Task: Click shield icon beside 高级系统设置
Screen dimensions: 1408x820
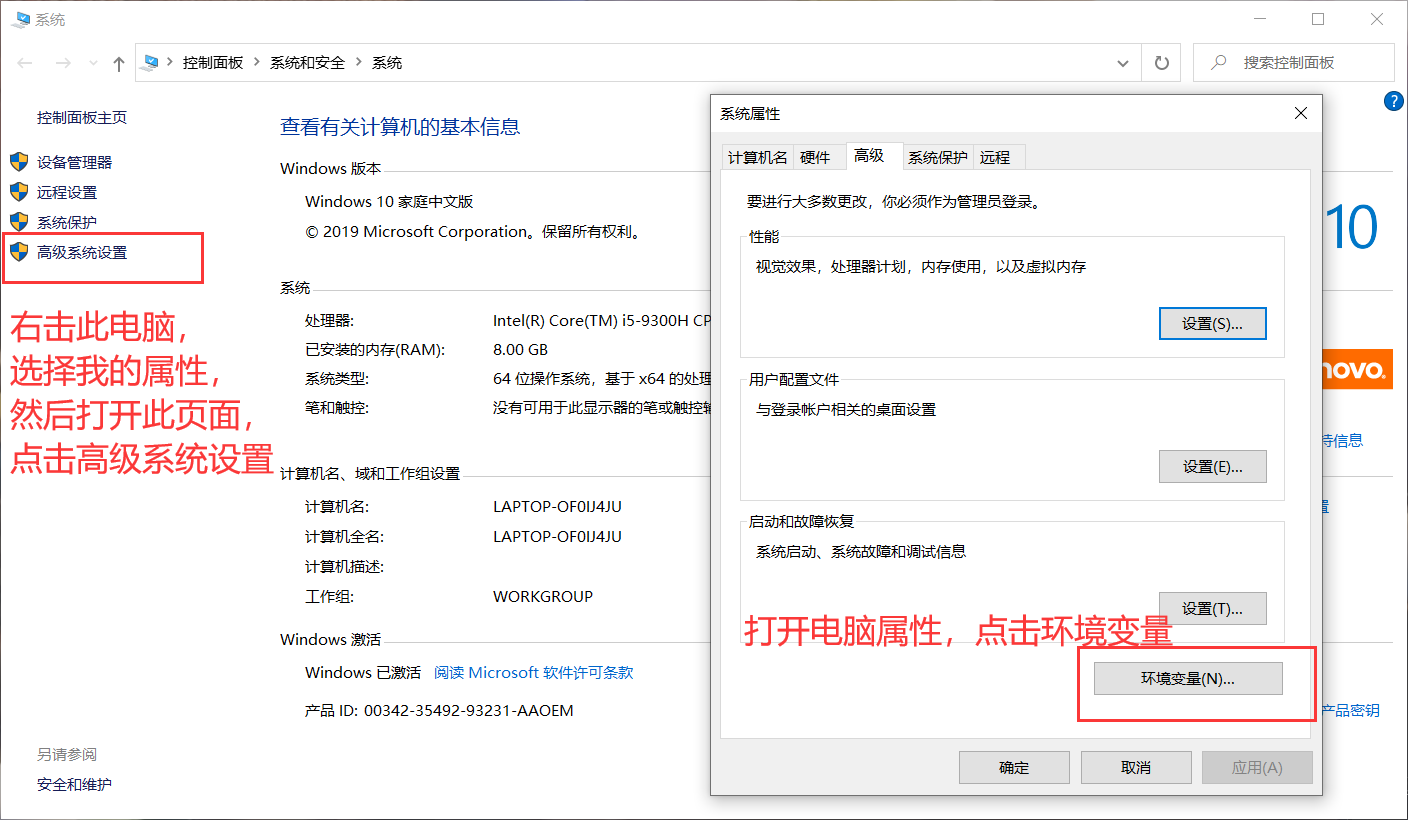Action: click(x=19, y=251)
